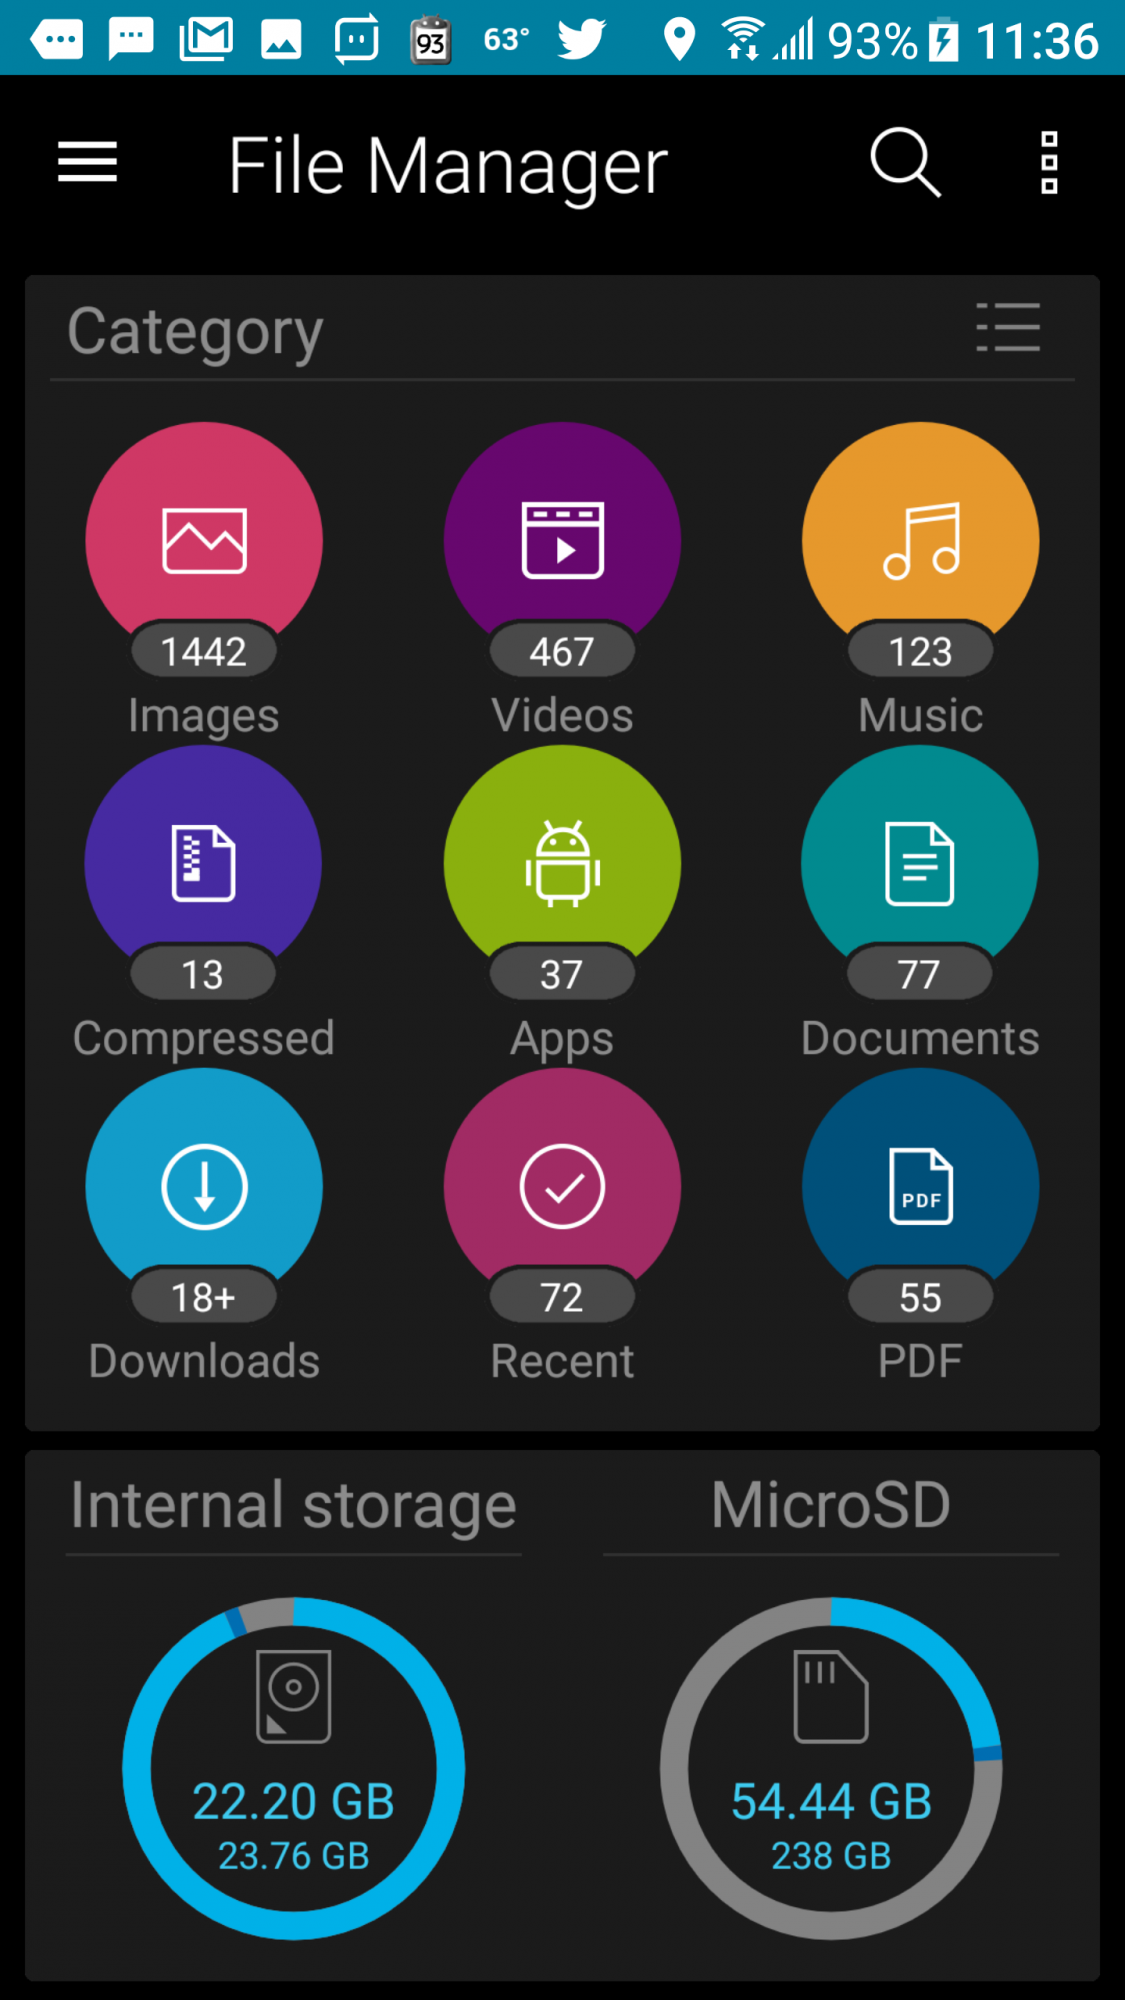This screenshot has height=2000, width=1125.
Task: Open the hamburger navigation menu
Action: pos(88,162)
